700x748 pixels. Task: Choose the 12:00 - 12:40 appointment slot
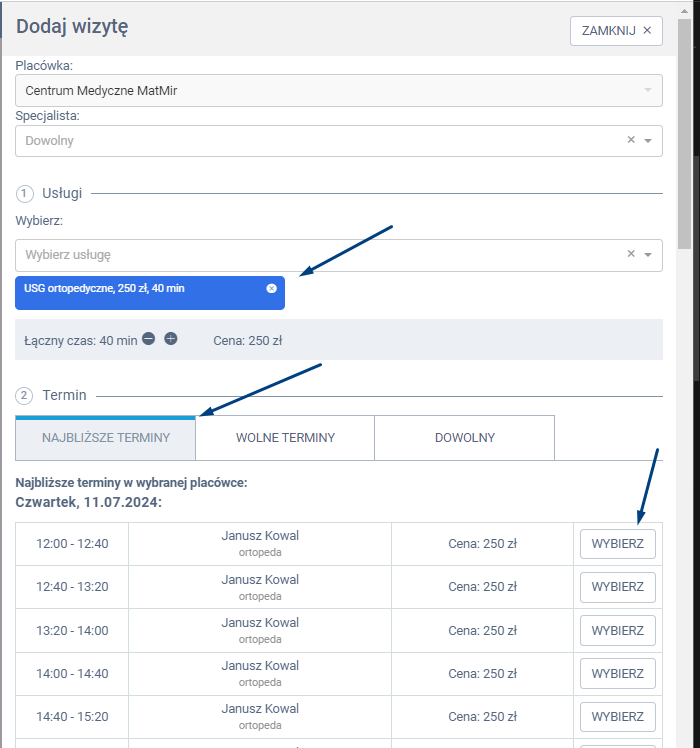coord(617,544)
